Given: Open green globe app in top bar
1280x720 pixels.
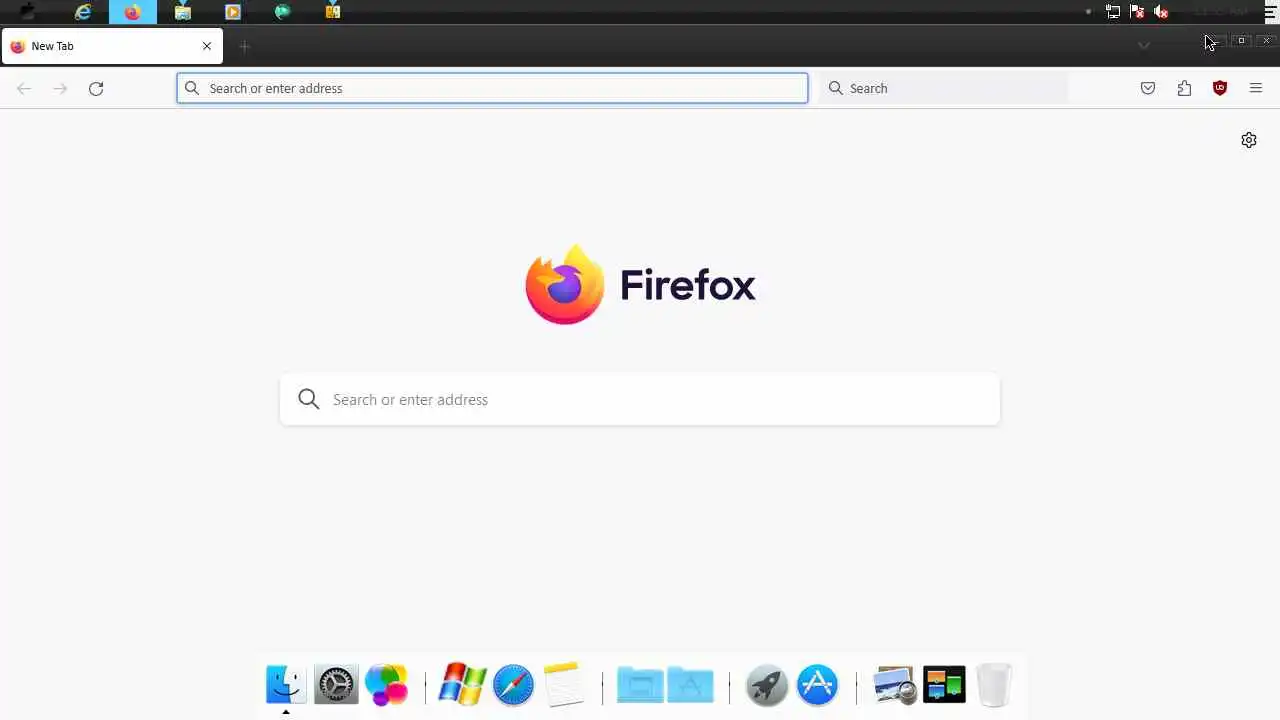Looking at the screenshot, I should [x=282, y=12].
